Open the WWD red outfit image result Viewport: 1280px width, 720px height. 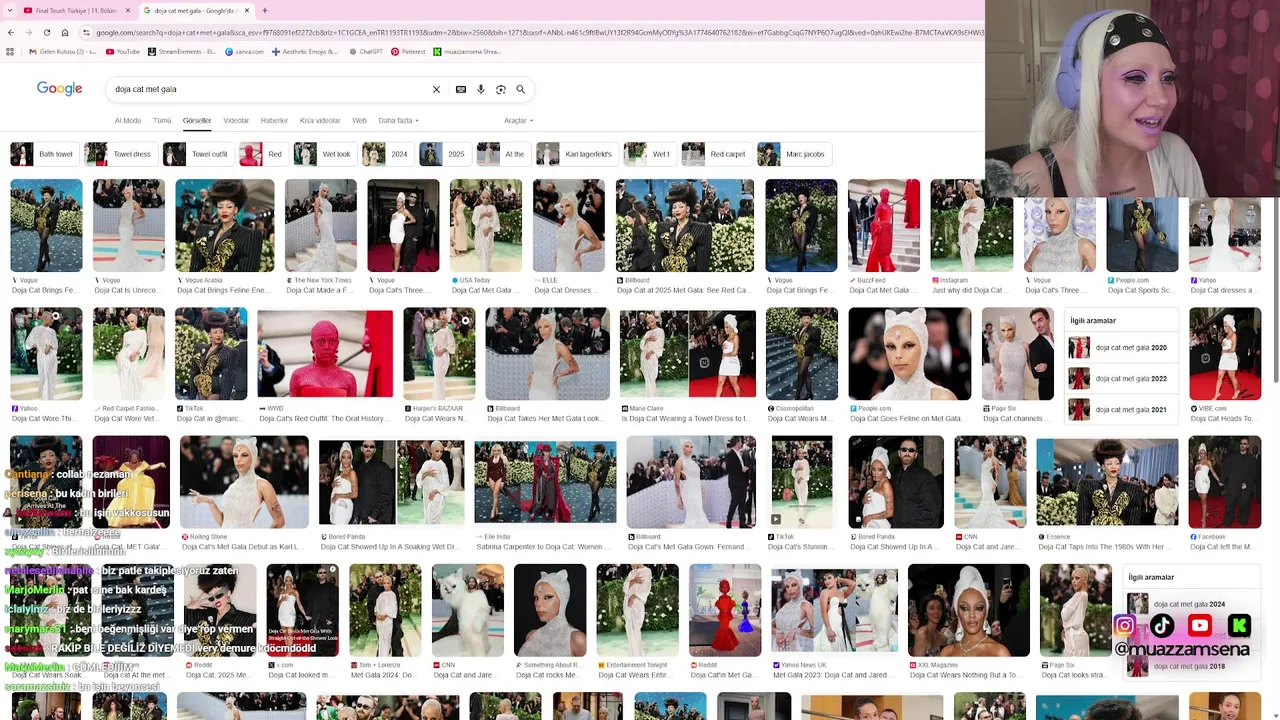(325, 355)
